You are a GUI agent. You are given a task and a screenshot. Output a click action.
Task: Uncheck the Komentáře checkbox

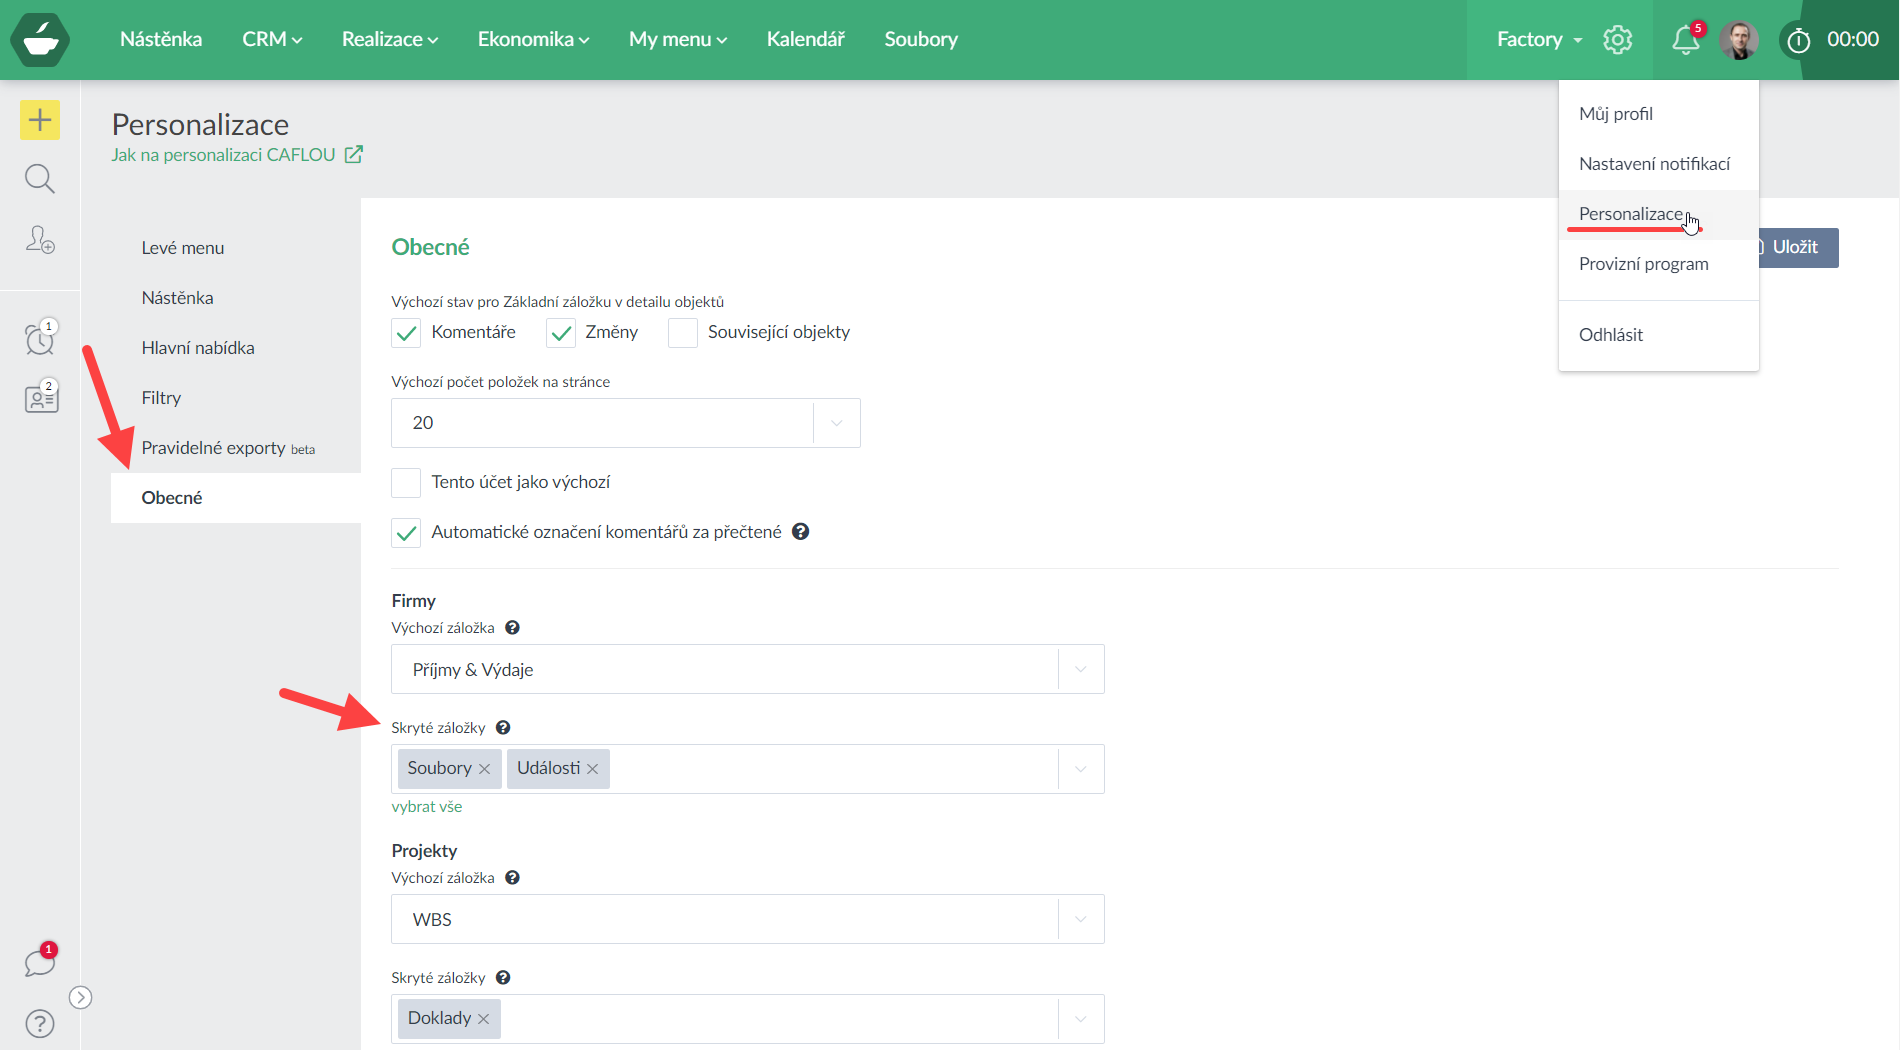pos(406,333)
